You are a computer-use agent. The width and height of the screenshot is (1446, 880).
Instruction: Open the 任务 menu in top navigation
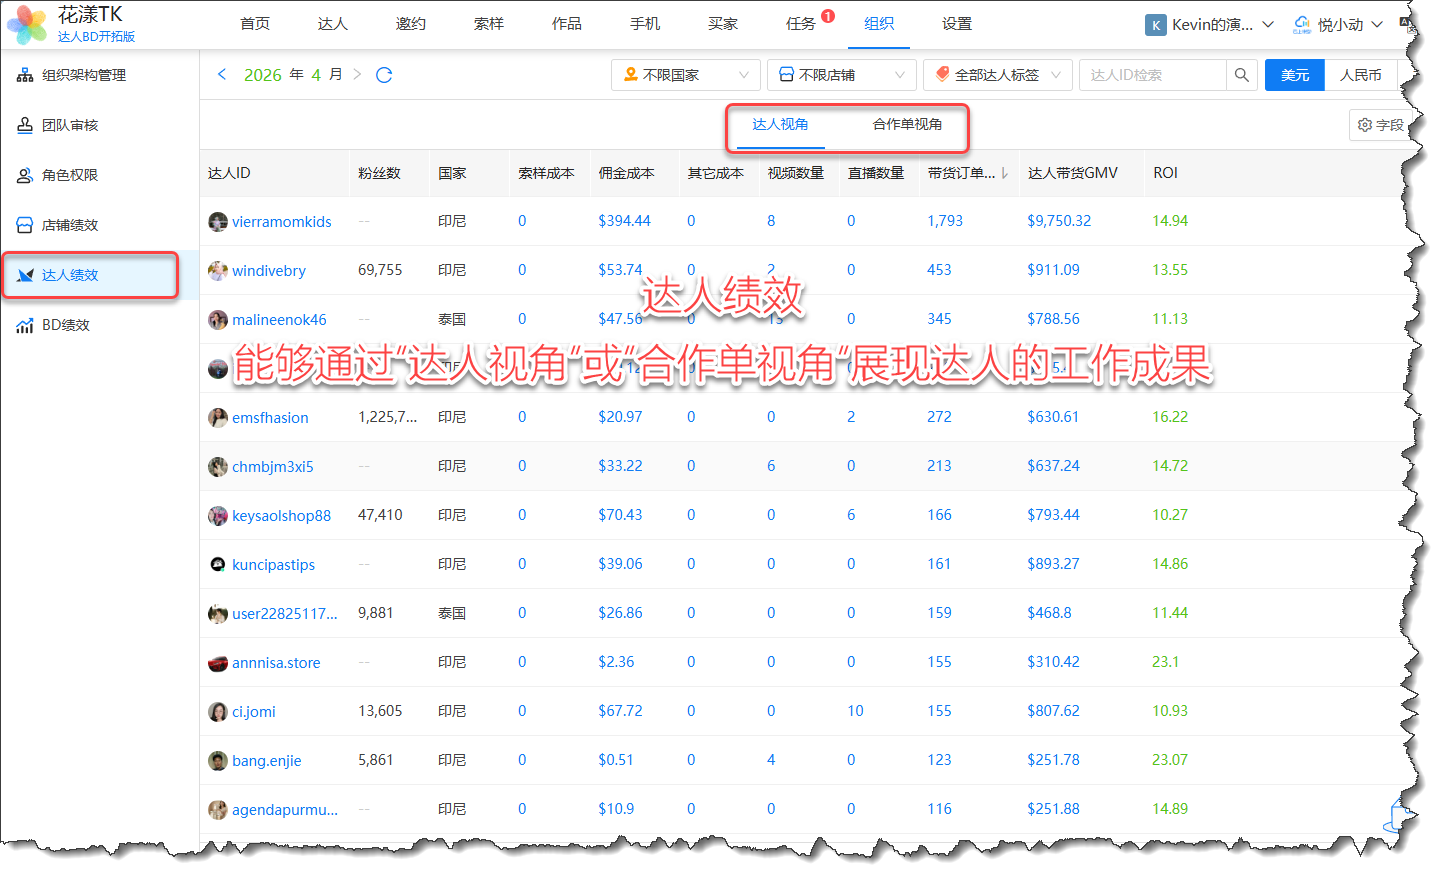point(800,24)
